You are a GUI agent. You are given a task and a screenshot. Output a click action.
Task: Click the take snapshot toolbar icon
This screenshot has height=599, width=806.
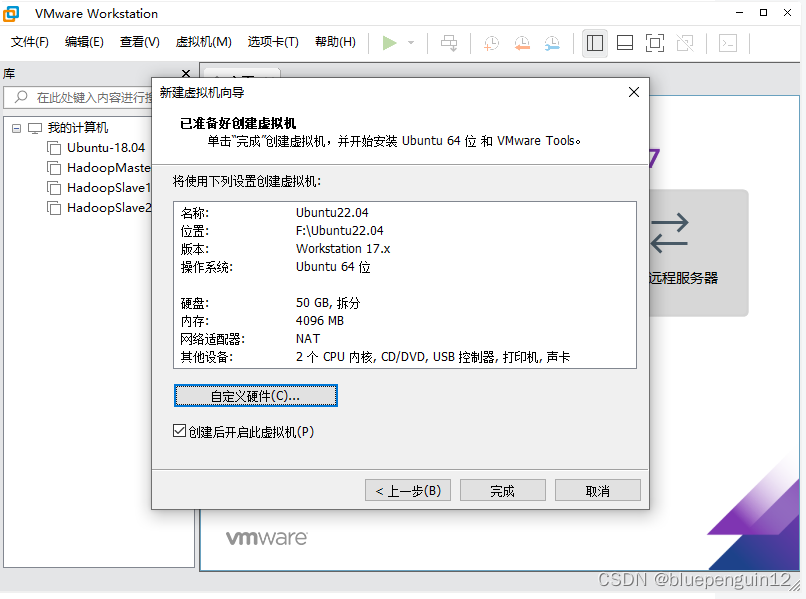point(491,43)
